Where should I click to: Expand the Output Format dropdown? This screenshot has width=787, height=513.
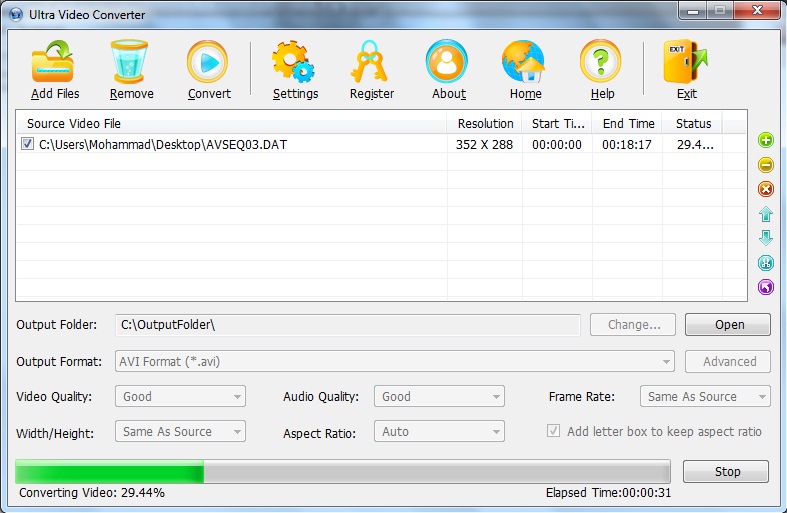coord(395,361)
